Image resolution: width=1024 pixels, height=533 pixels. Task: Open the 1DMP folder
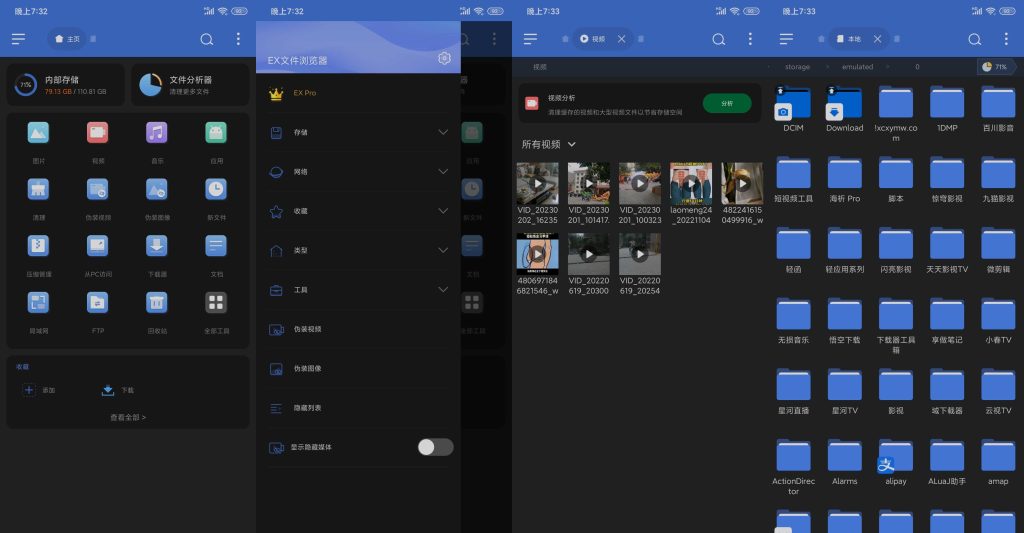pos(947,103)
